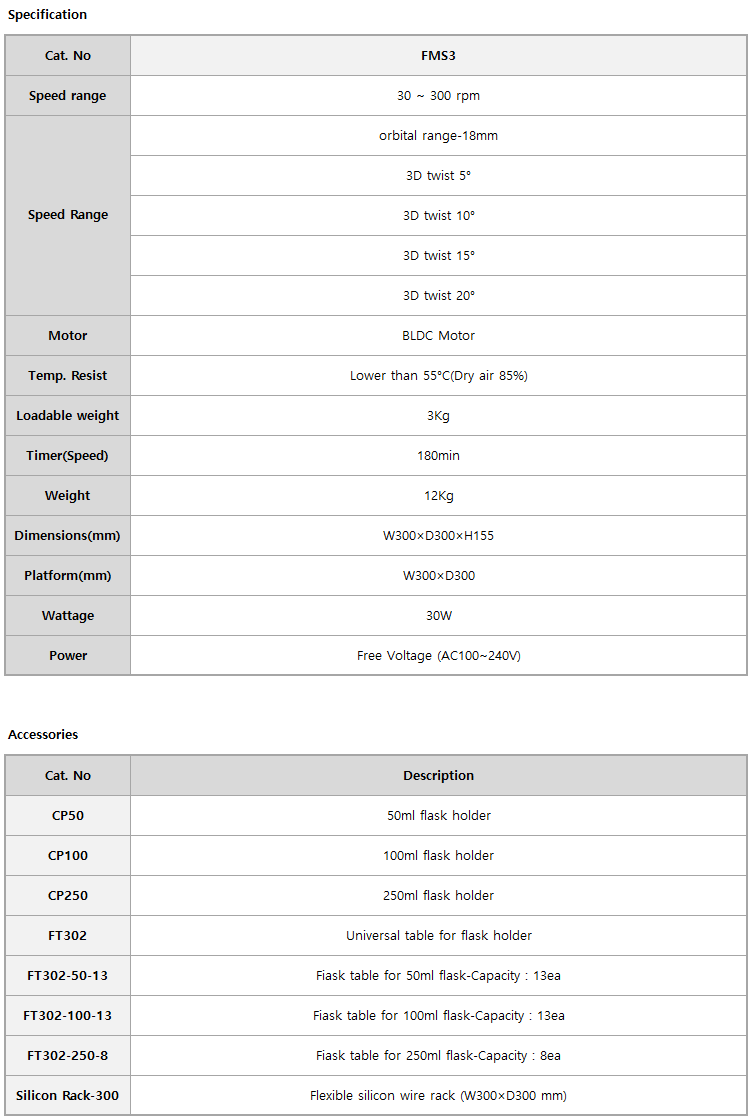This screenshot has width=750, height=1119.
Task: Select the 30 ~ 300 rpm cell
Action: click(438, 96)
